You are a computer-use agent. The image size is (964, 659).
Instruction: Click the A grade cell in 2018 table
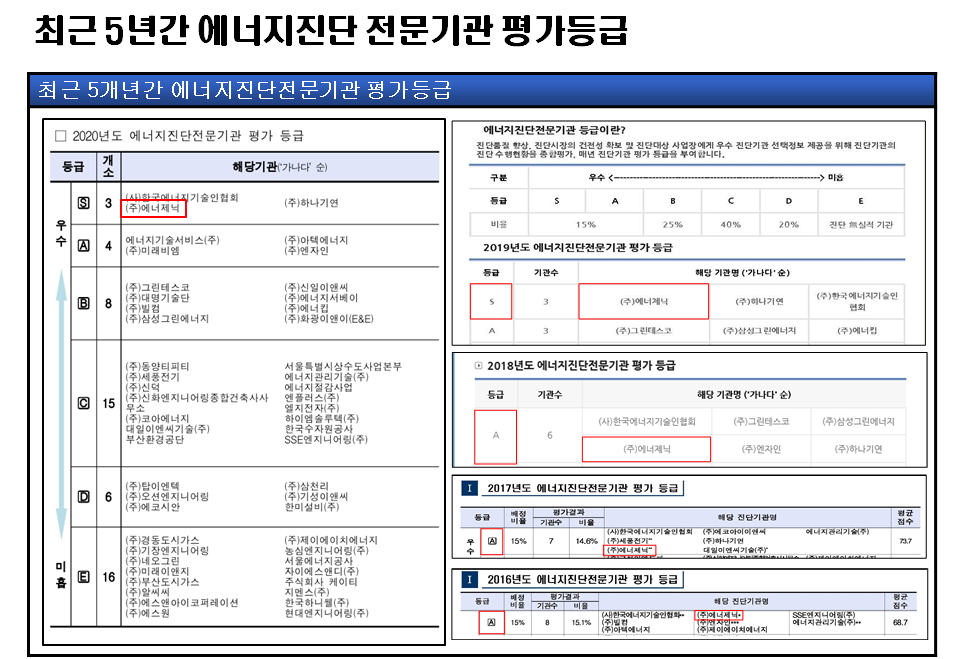pyautogui.click(x=496, y=436)
